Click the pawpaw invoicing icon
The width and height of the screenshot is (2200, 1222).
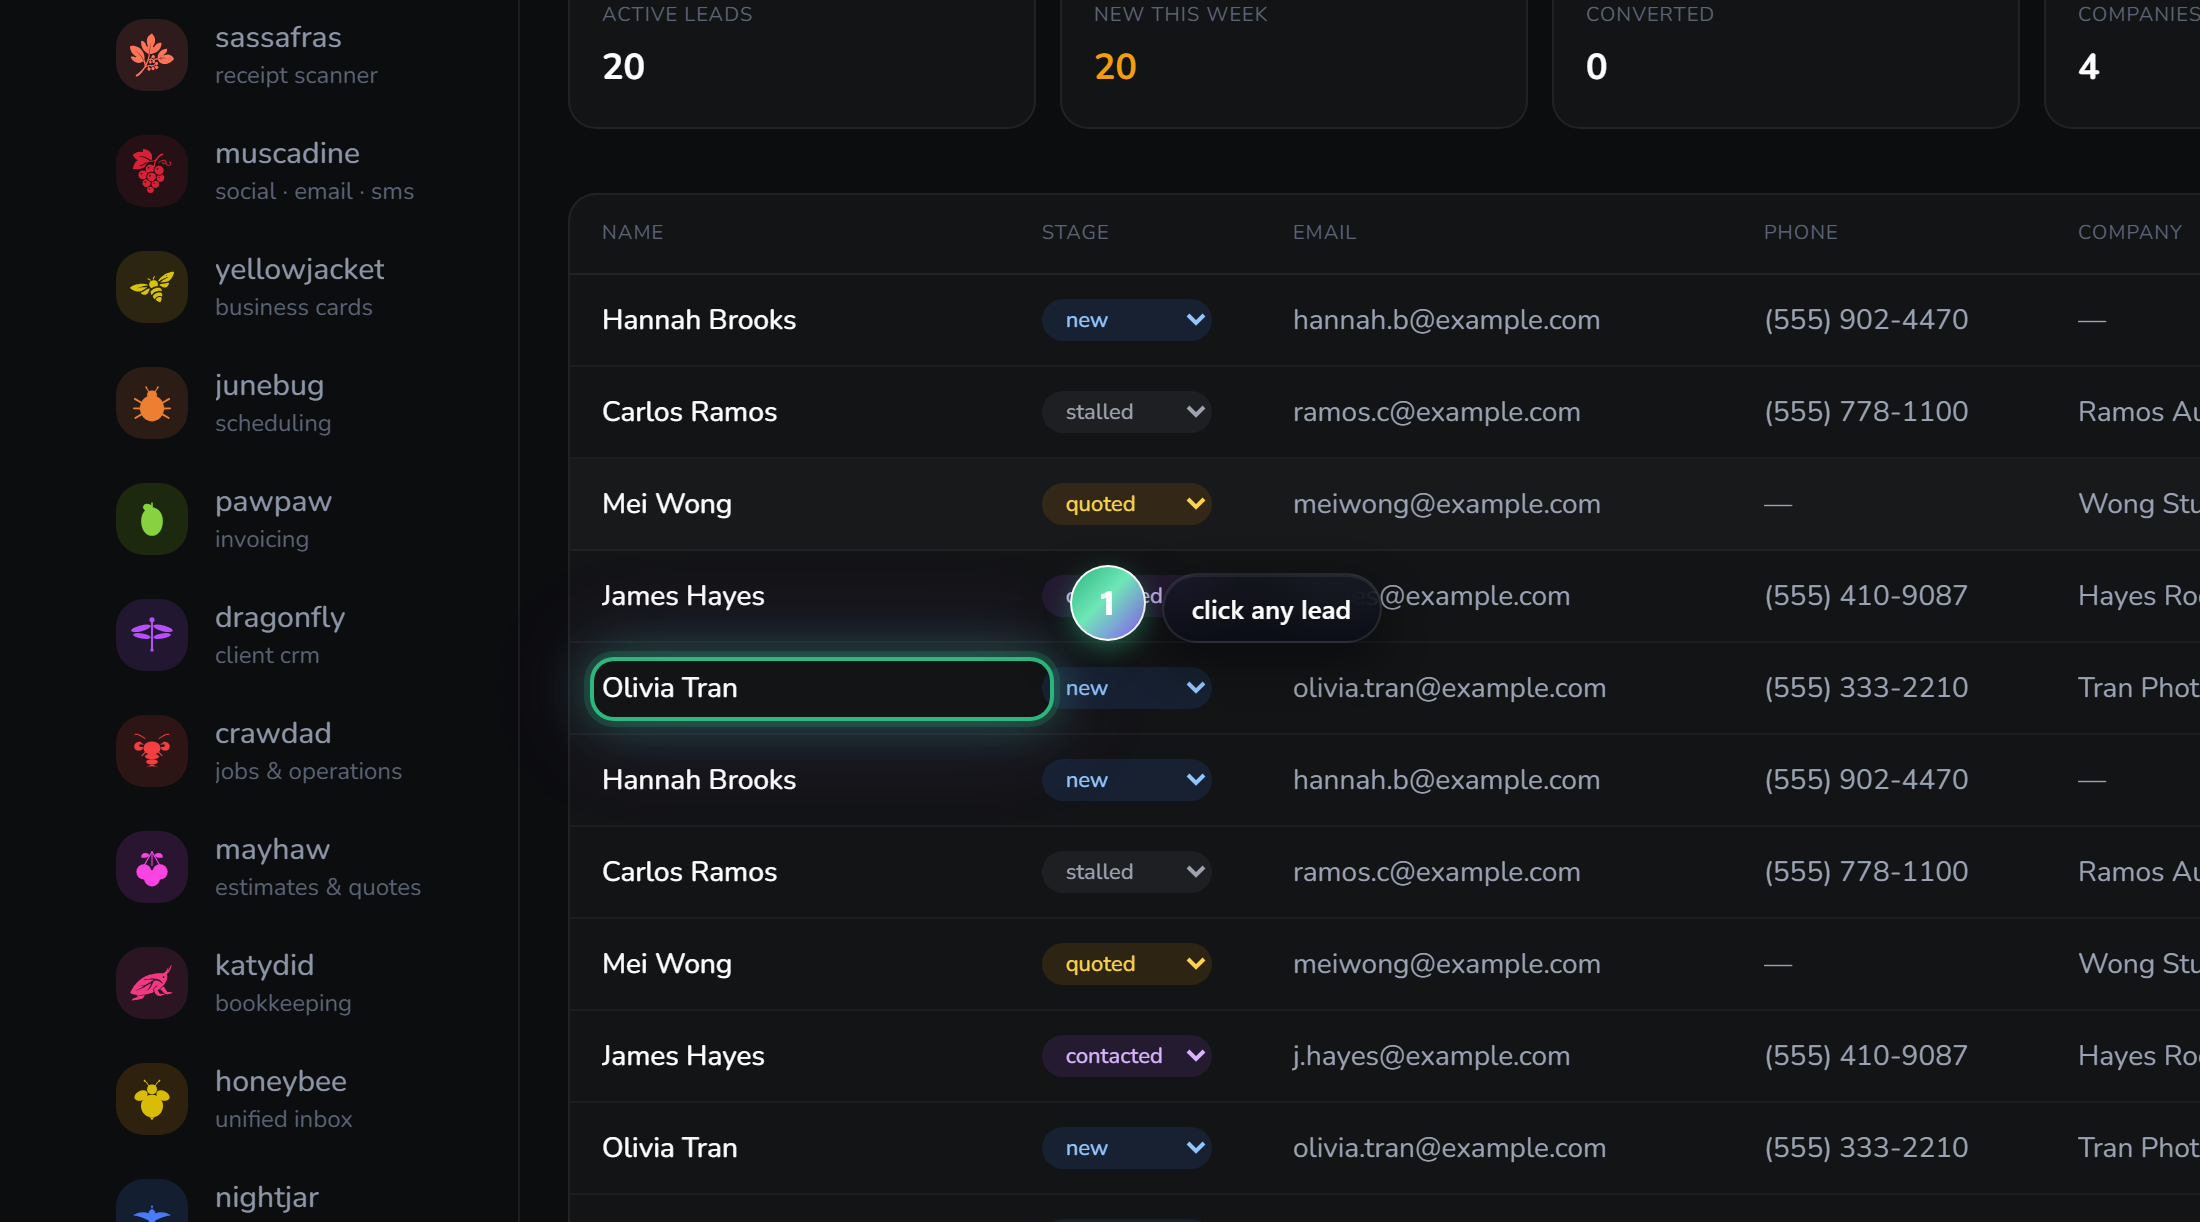(152, 519)
